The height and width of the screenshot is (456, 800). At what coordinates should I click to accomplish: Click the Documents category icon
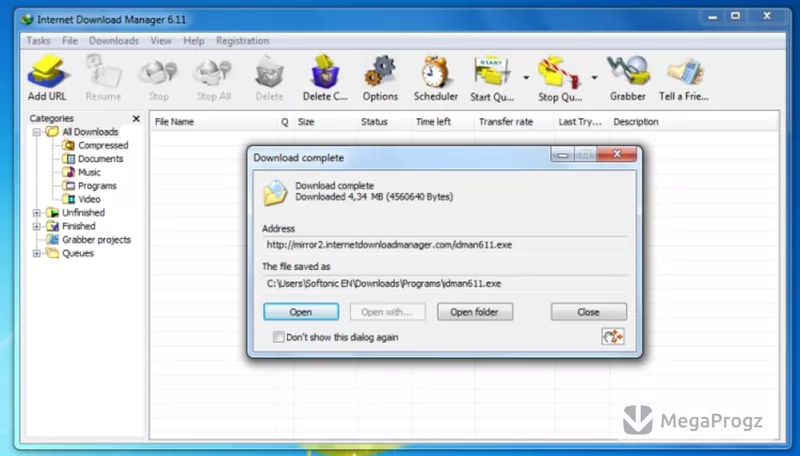click(68, 159)
